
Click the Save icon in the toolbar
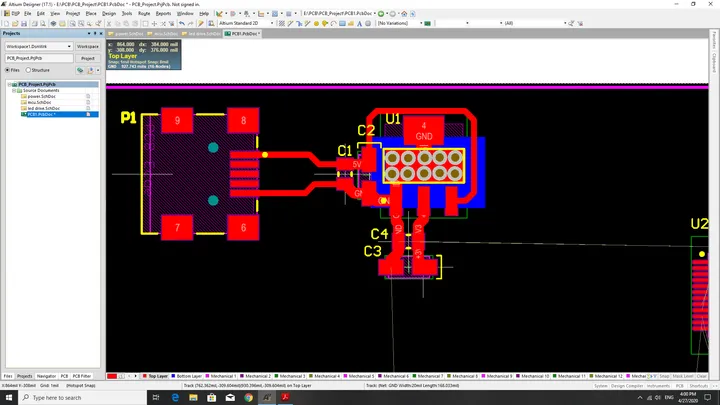tap(24, 23)
